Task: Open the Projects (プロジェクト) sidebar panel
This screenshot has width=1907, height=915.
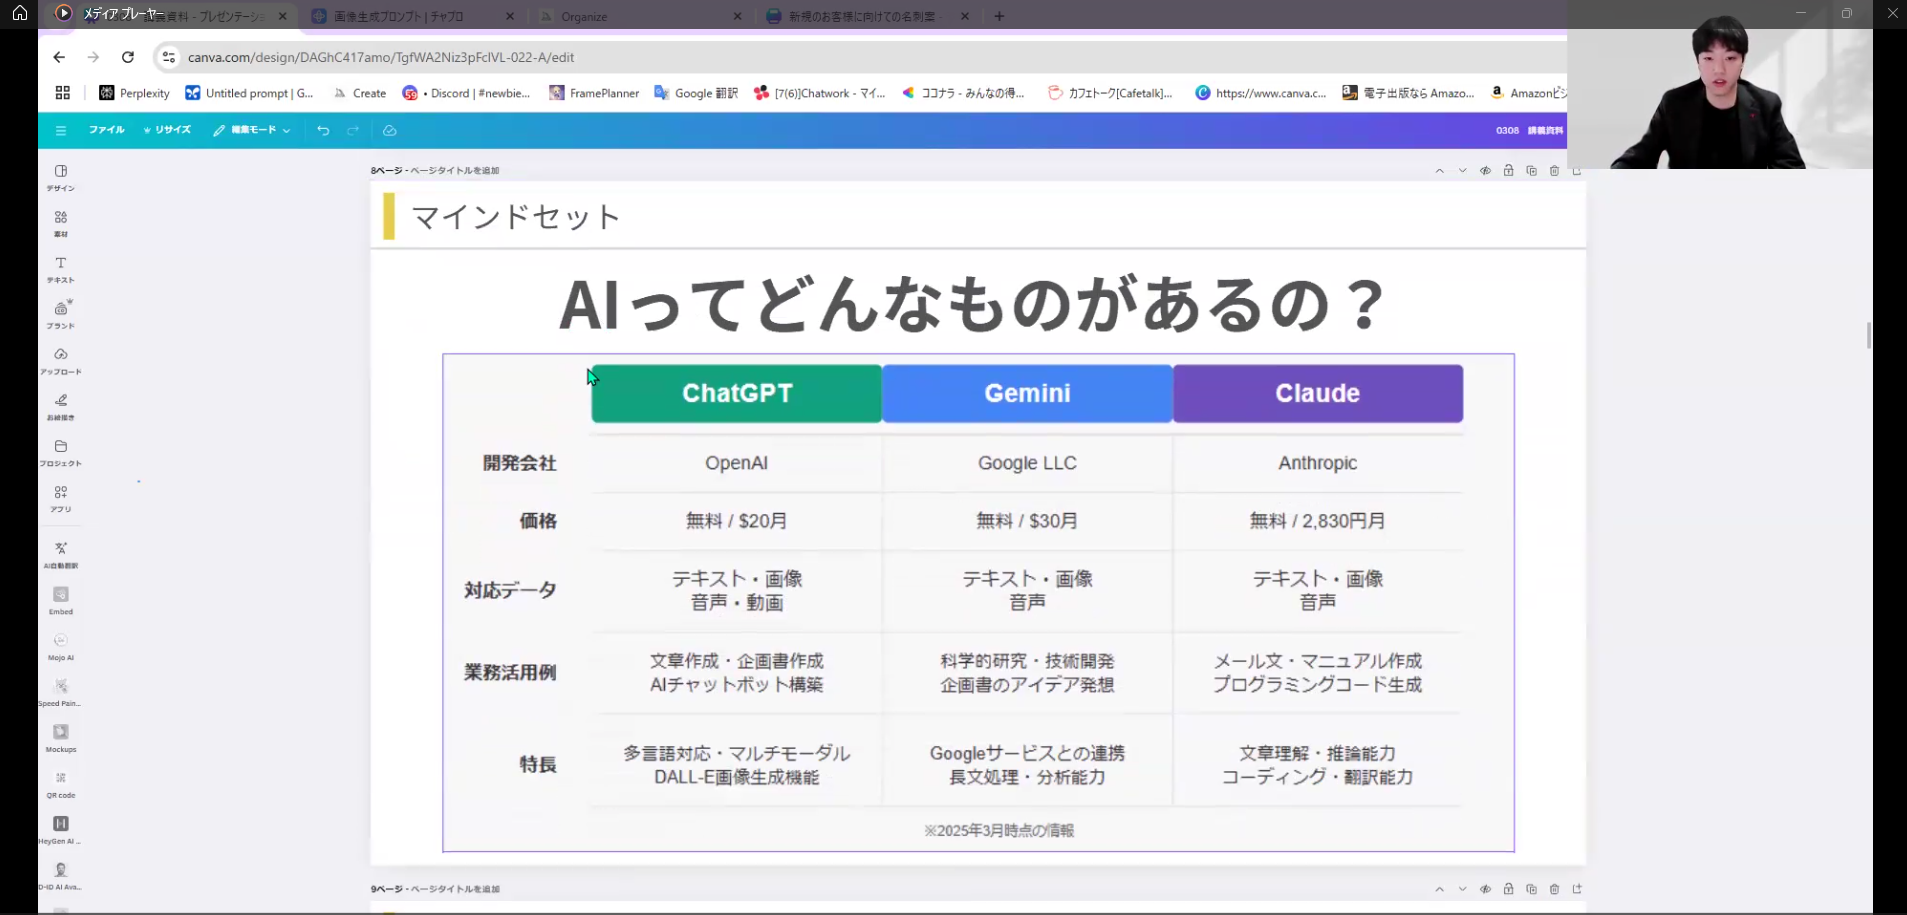Action: 61,453
